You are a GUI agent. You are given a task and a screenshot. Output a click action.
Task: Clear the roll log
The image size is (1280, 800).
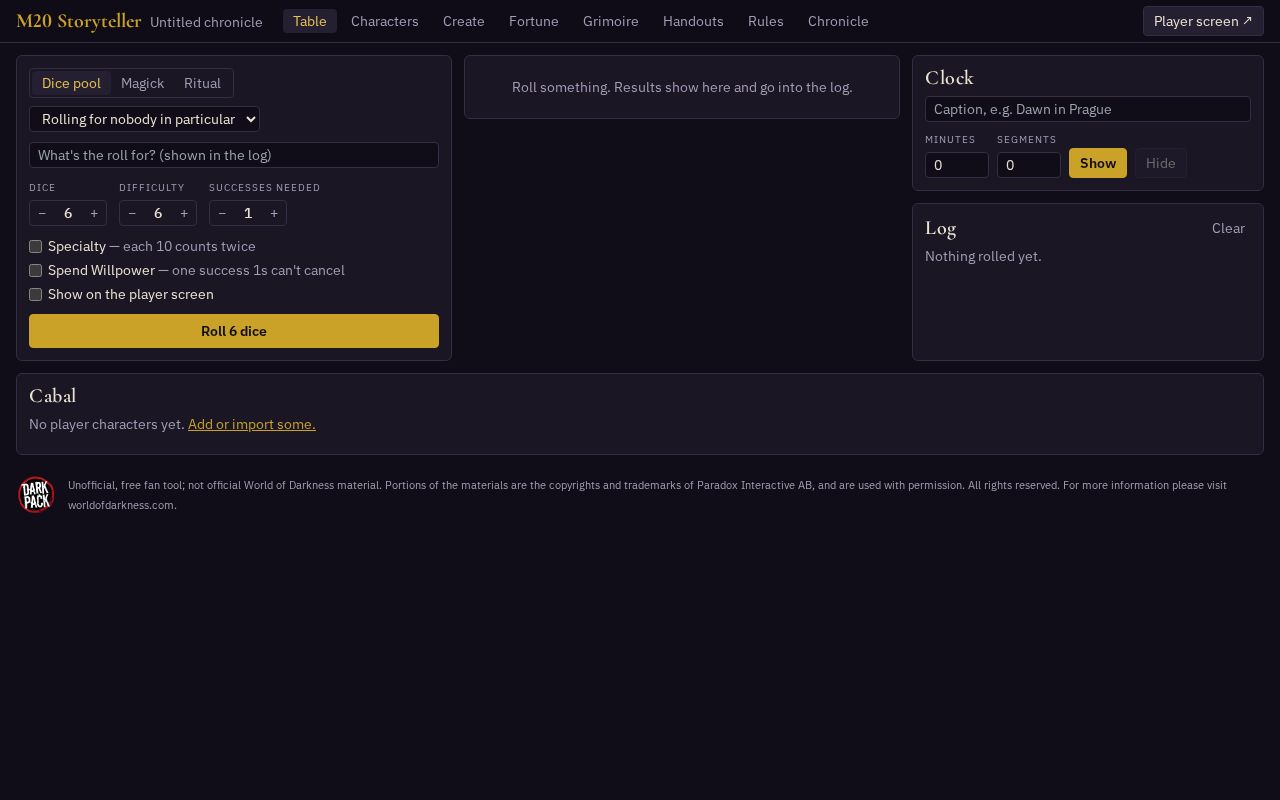click(1228, 228)
